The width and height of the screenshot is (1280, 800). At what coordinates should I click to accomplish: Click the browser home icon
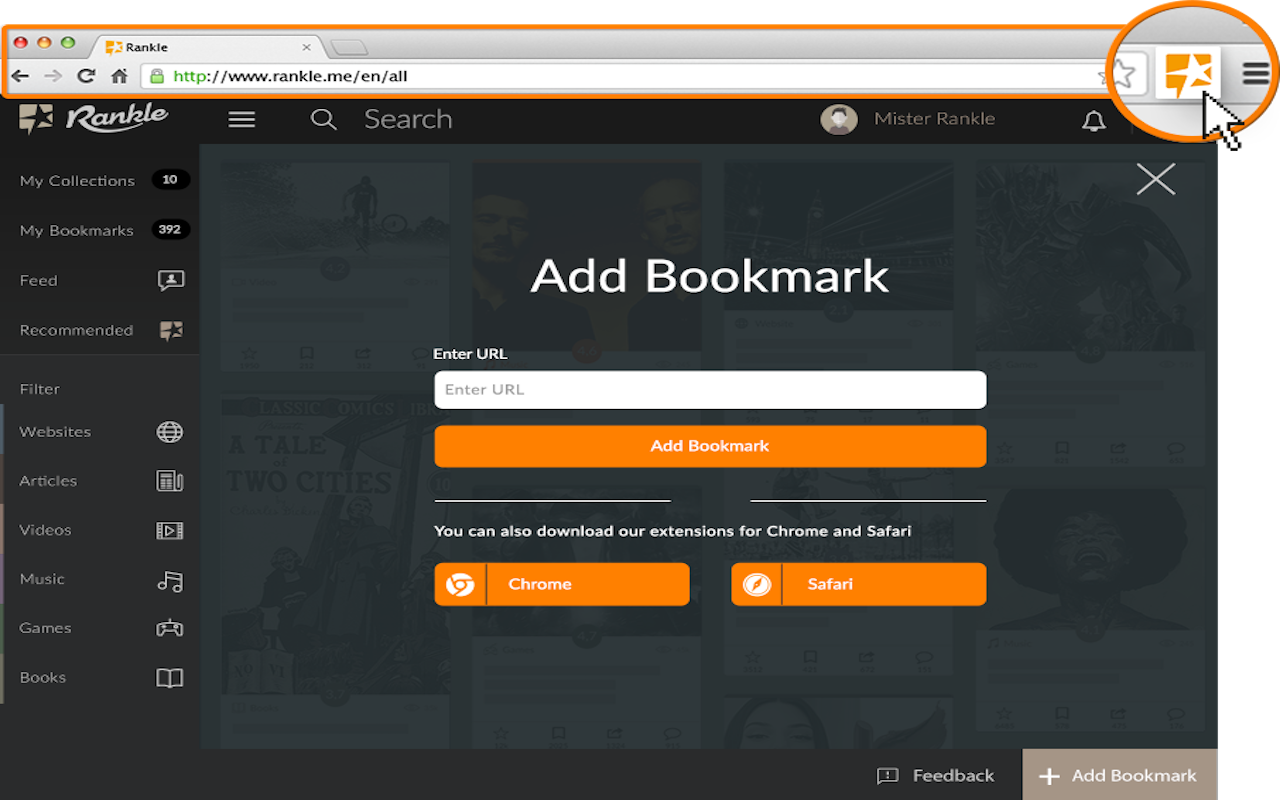click(x=119, y=76)
